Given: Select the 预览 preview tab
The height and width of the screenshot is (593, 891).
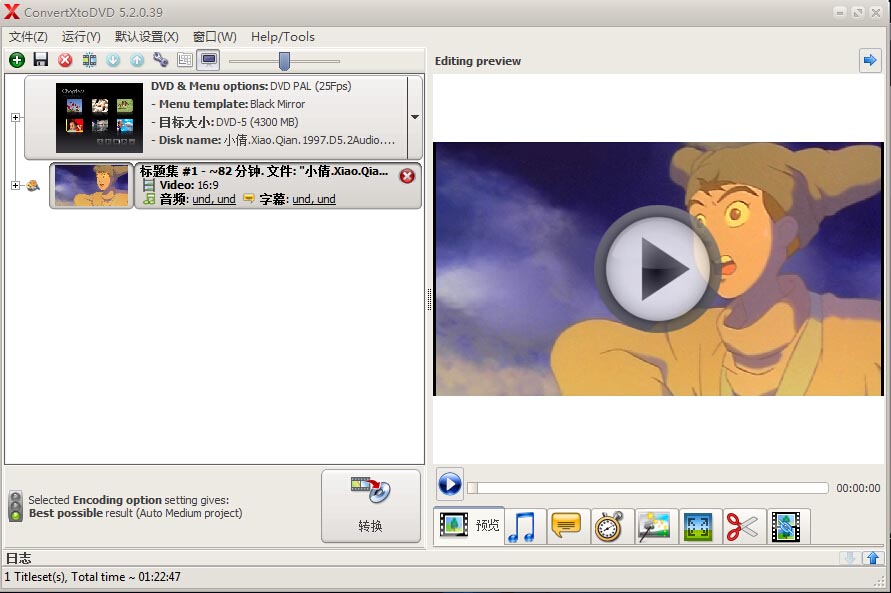Looking at the screenshot, I should click(469, 525).
